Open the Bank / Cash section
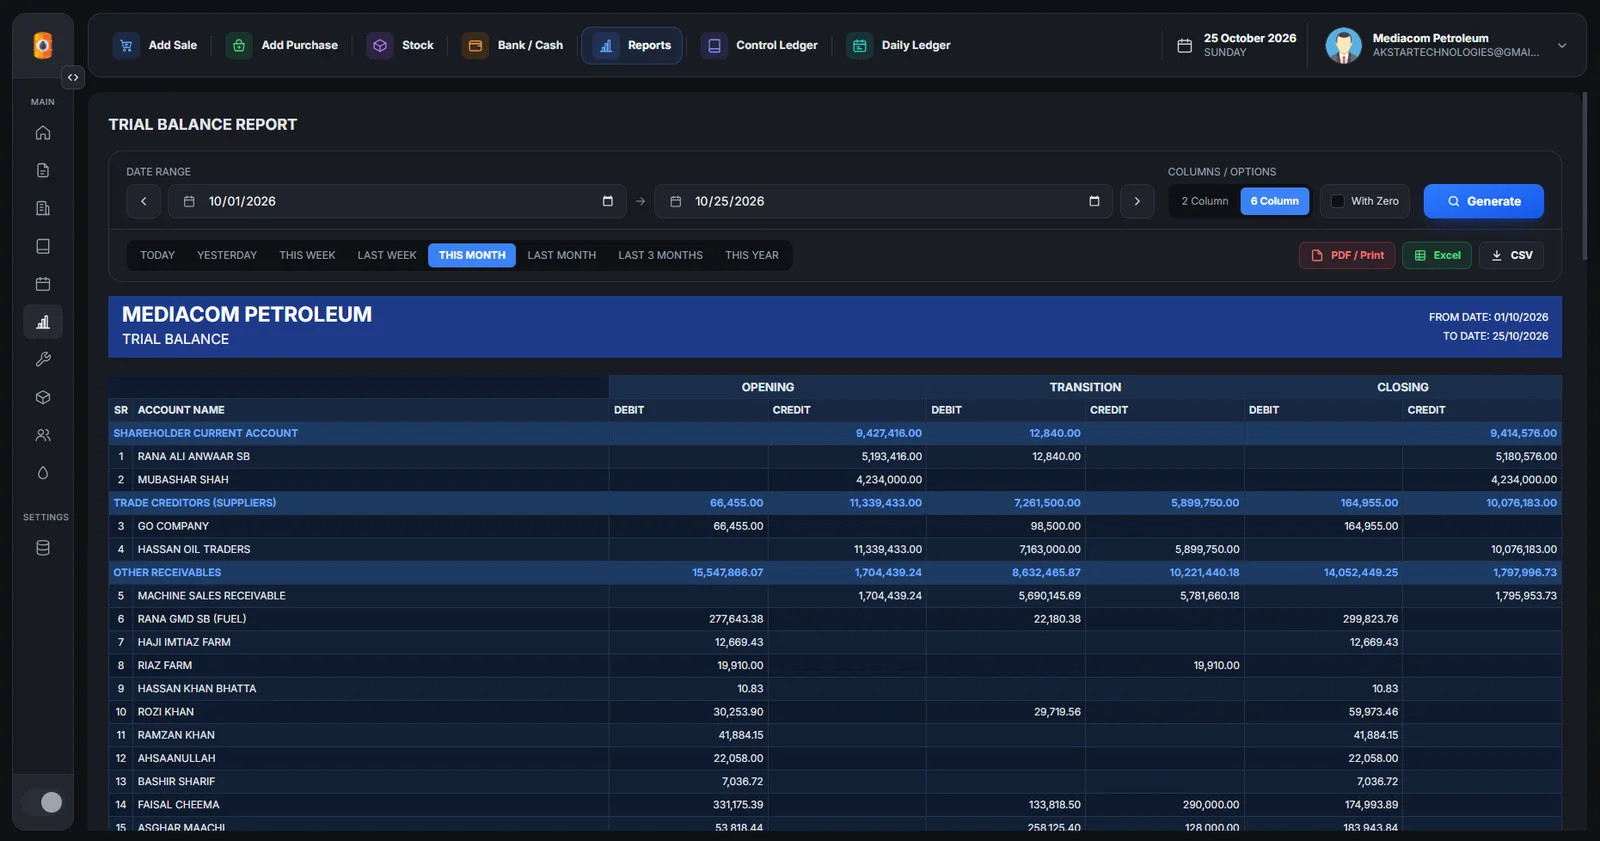 click(513, 45)
